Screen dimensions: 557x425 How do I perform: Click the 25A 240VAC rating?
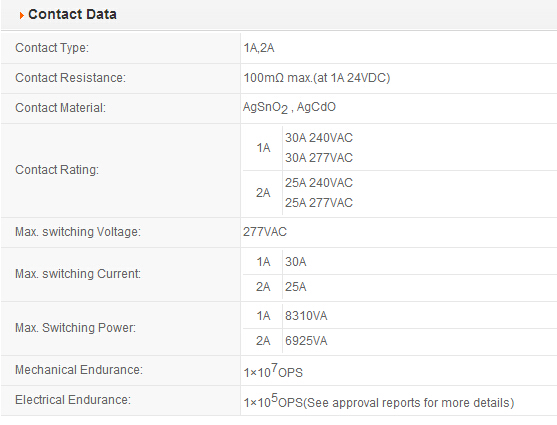(319, 183)
